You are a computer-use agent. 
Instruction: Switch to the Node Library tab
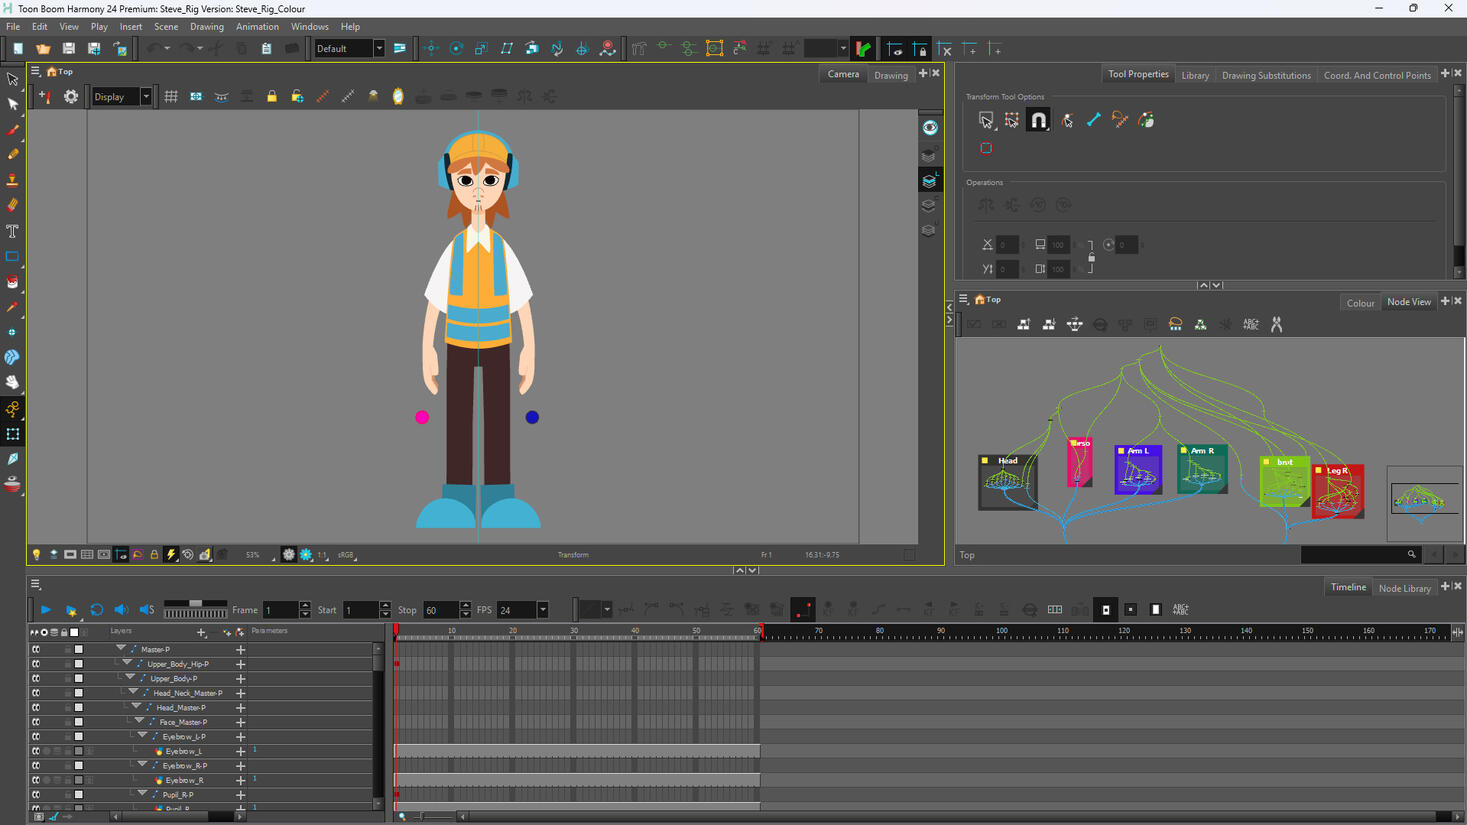coord(1405,588)
